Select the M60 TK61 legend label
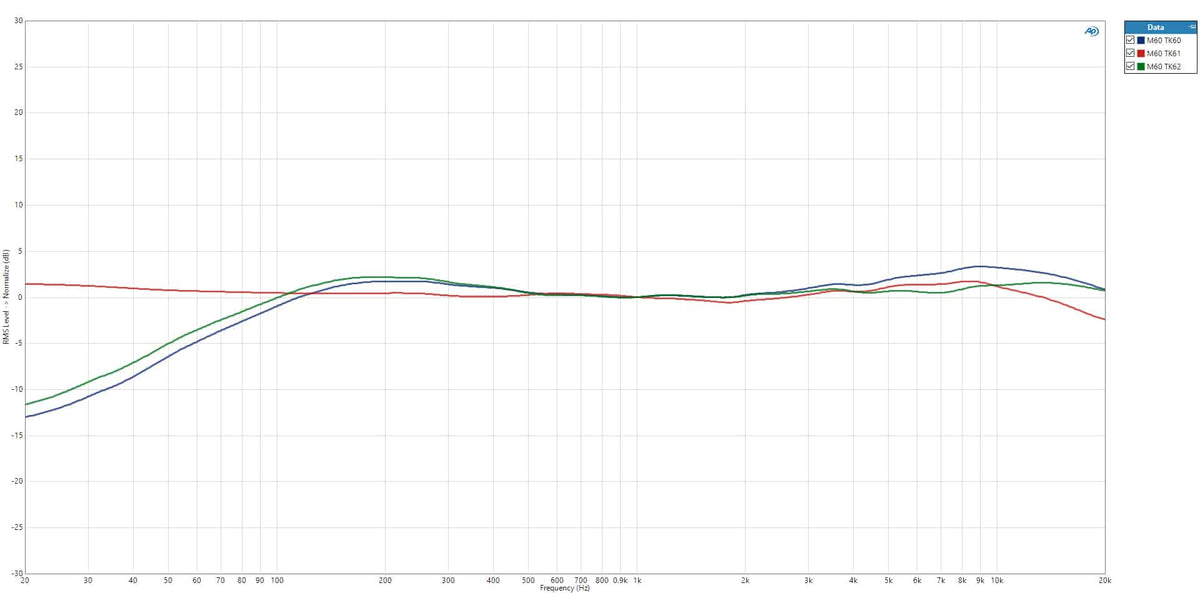 (x=1163, y=53)
